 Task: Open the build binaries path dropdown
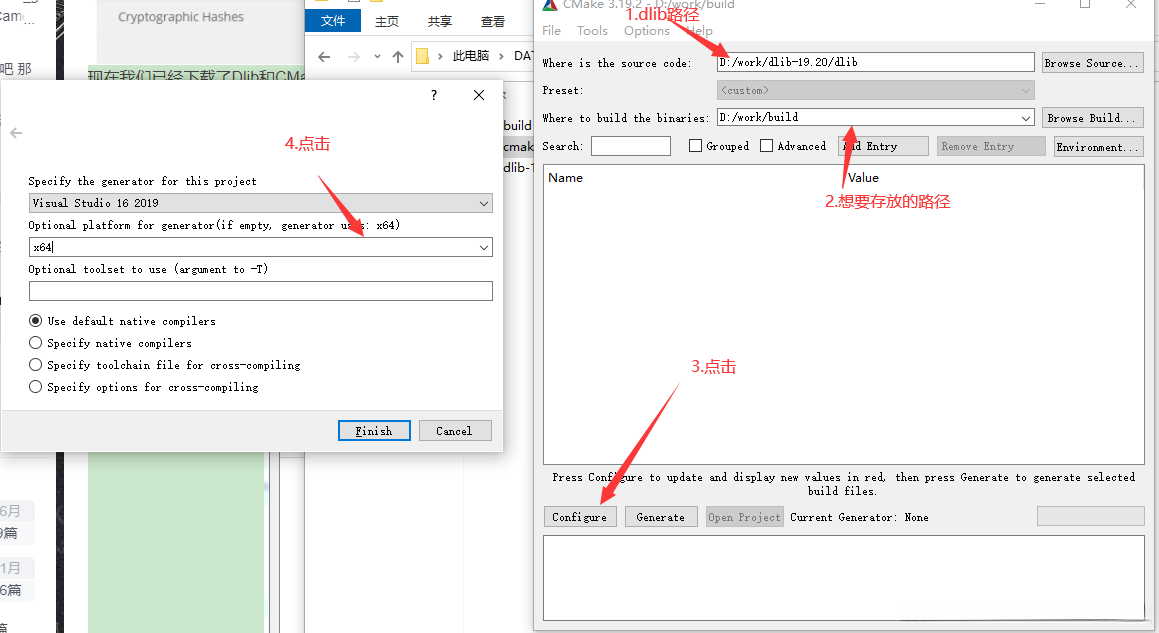coord(1026,118)
